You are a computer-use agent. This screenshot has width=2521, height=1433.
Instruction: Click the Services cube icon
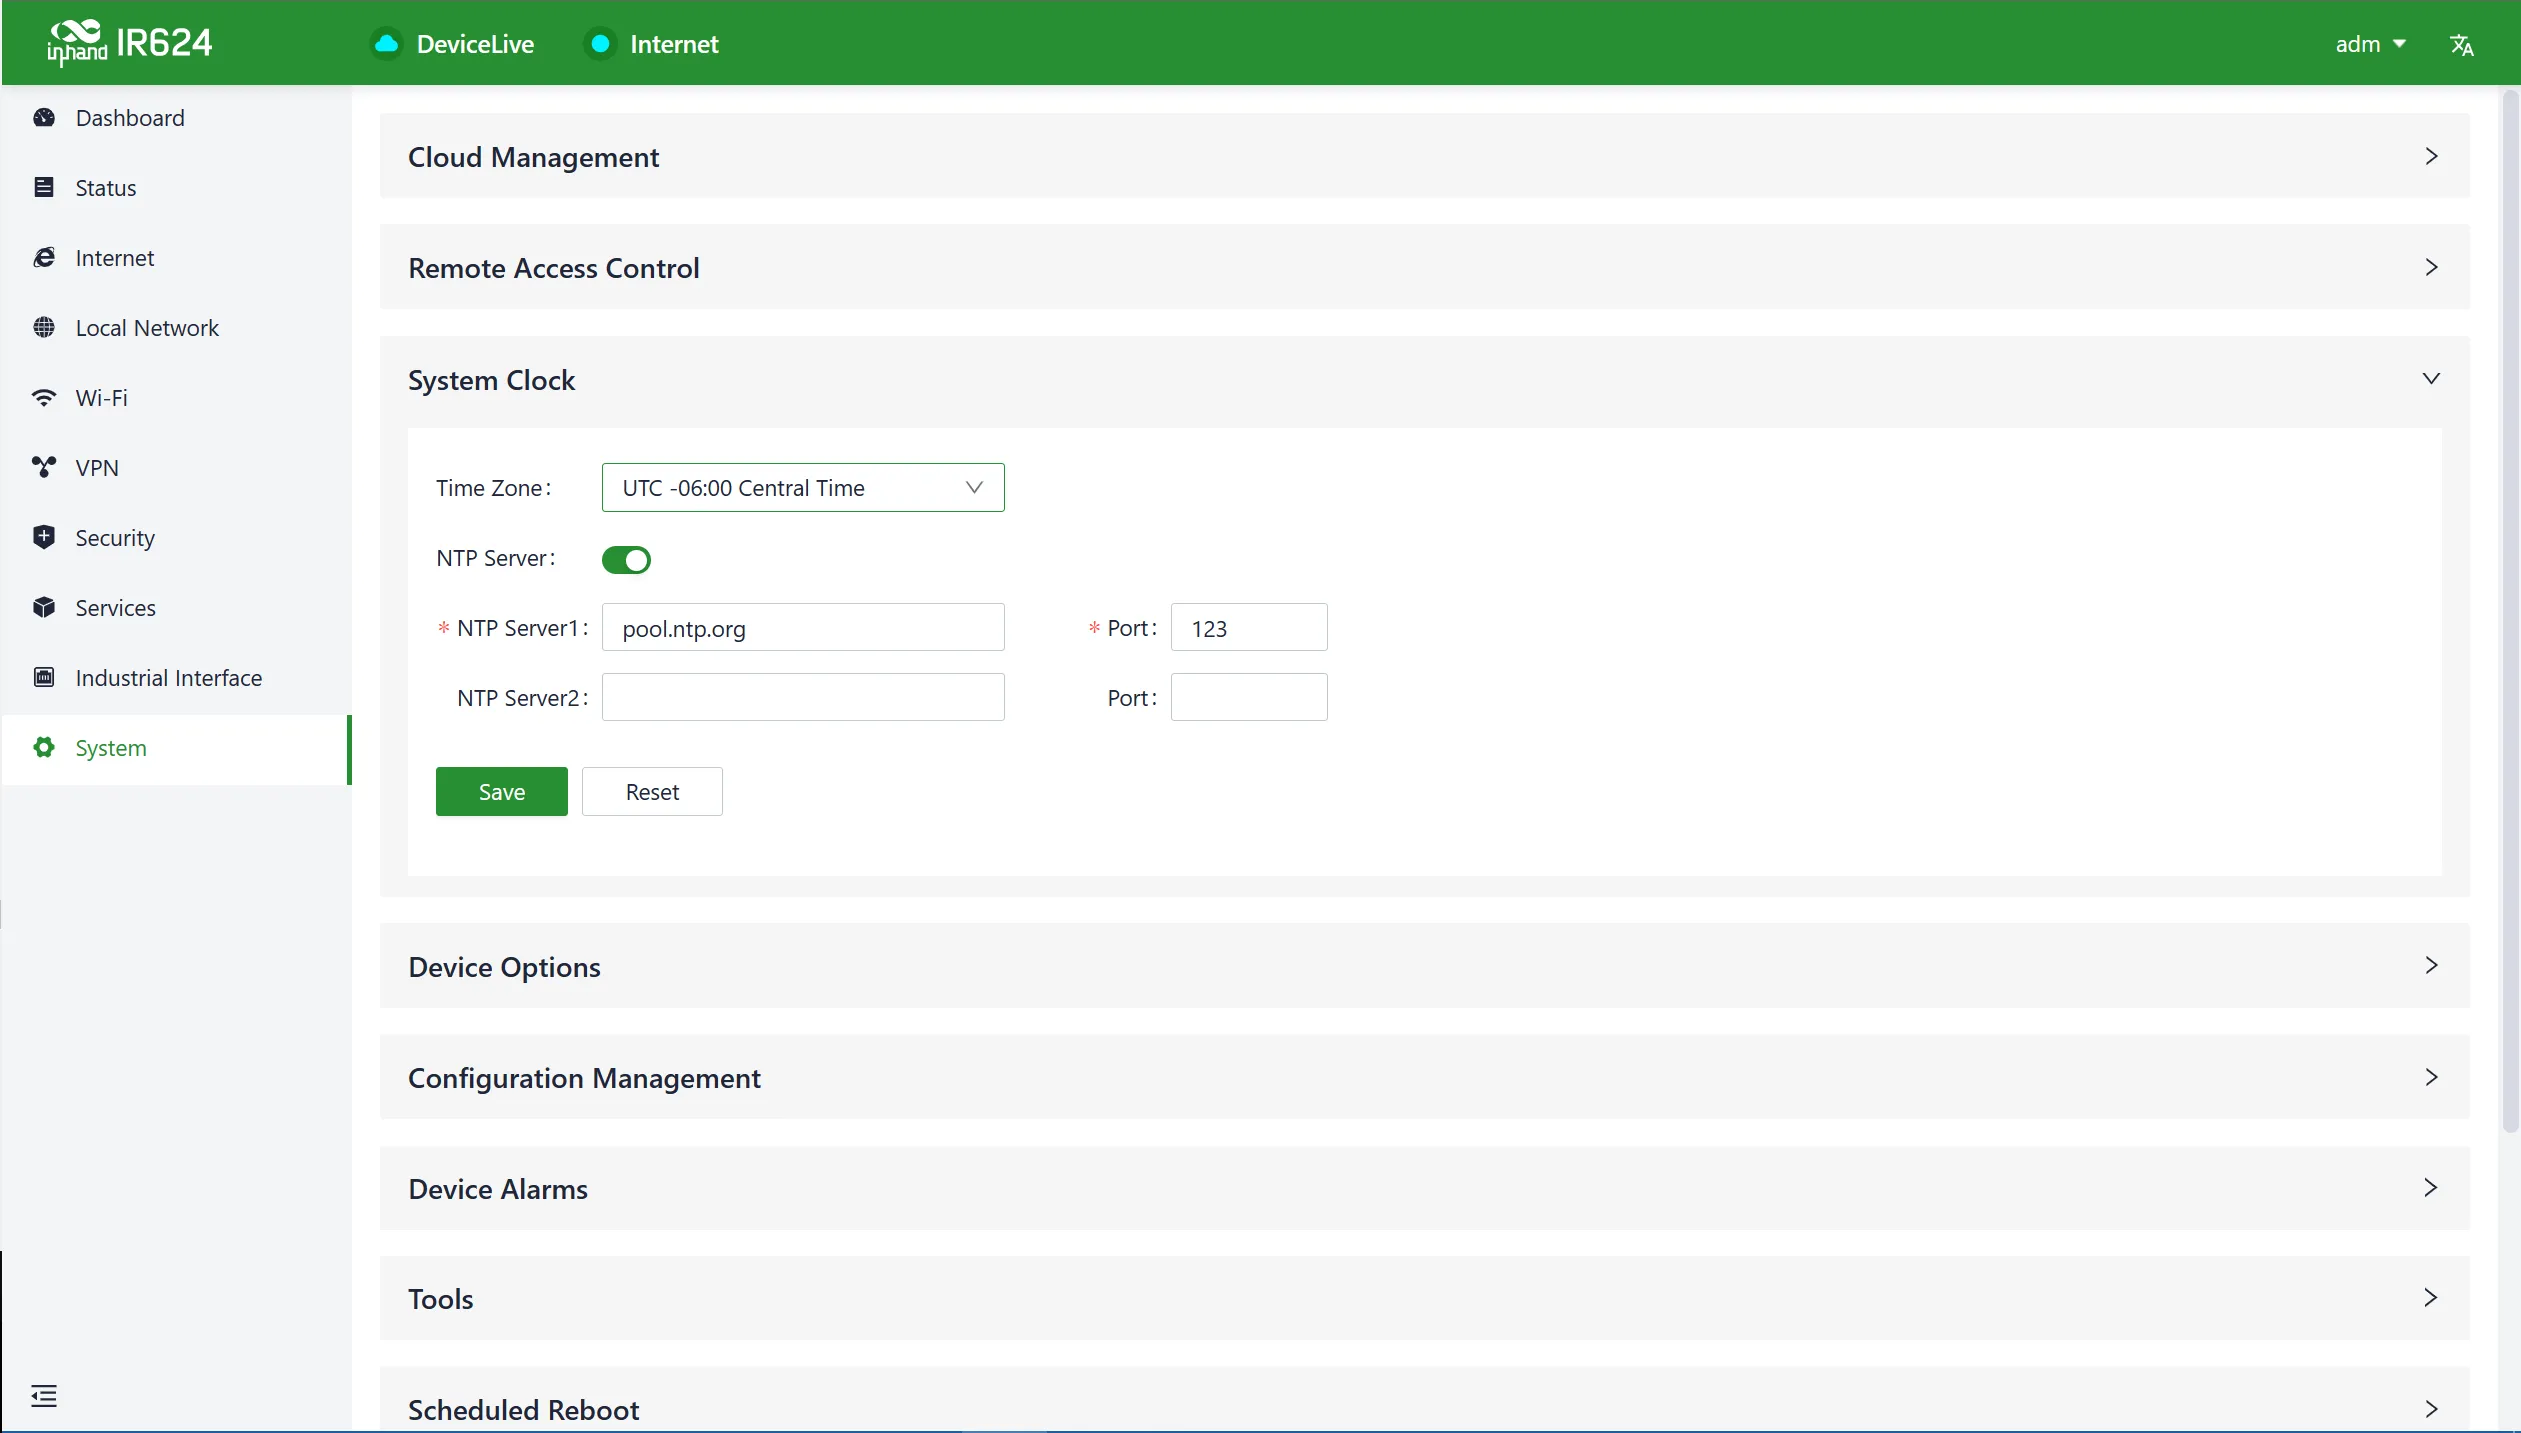[x=44, y=608]
